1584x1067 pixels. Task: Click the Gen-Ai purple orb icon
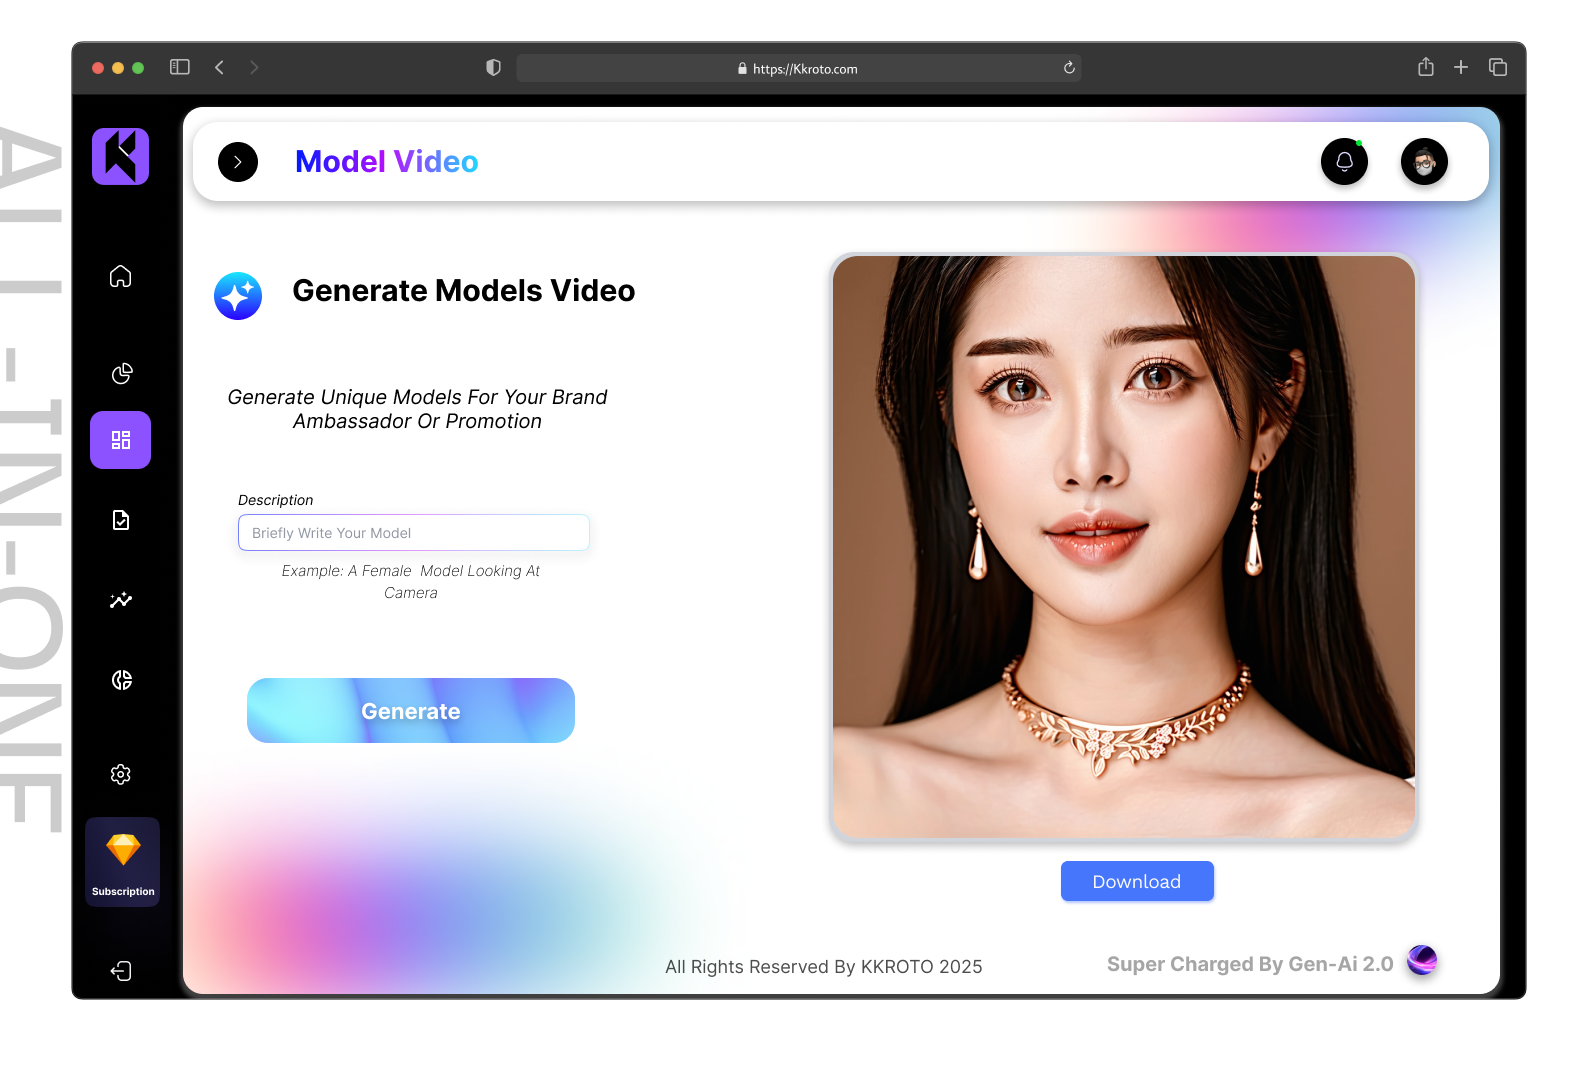[1422, 961]
